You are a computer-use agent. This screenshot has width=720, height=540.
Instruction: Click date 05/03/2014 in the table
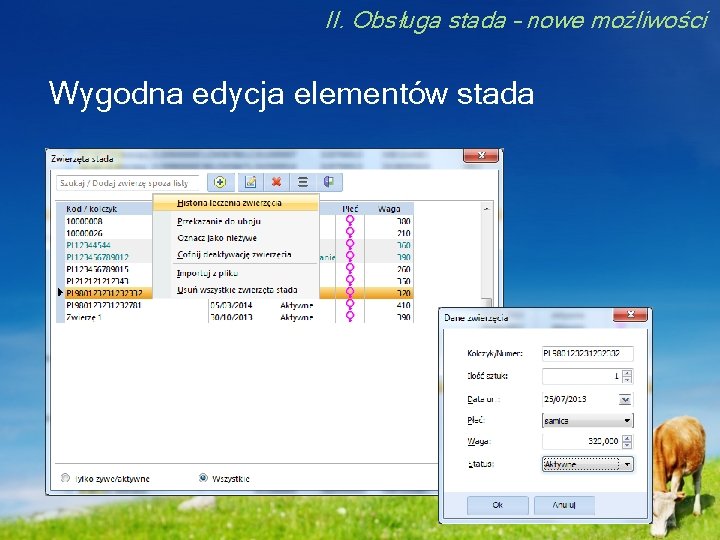[x=231, y=305]
